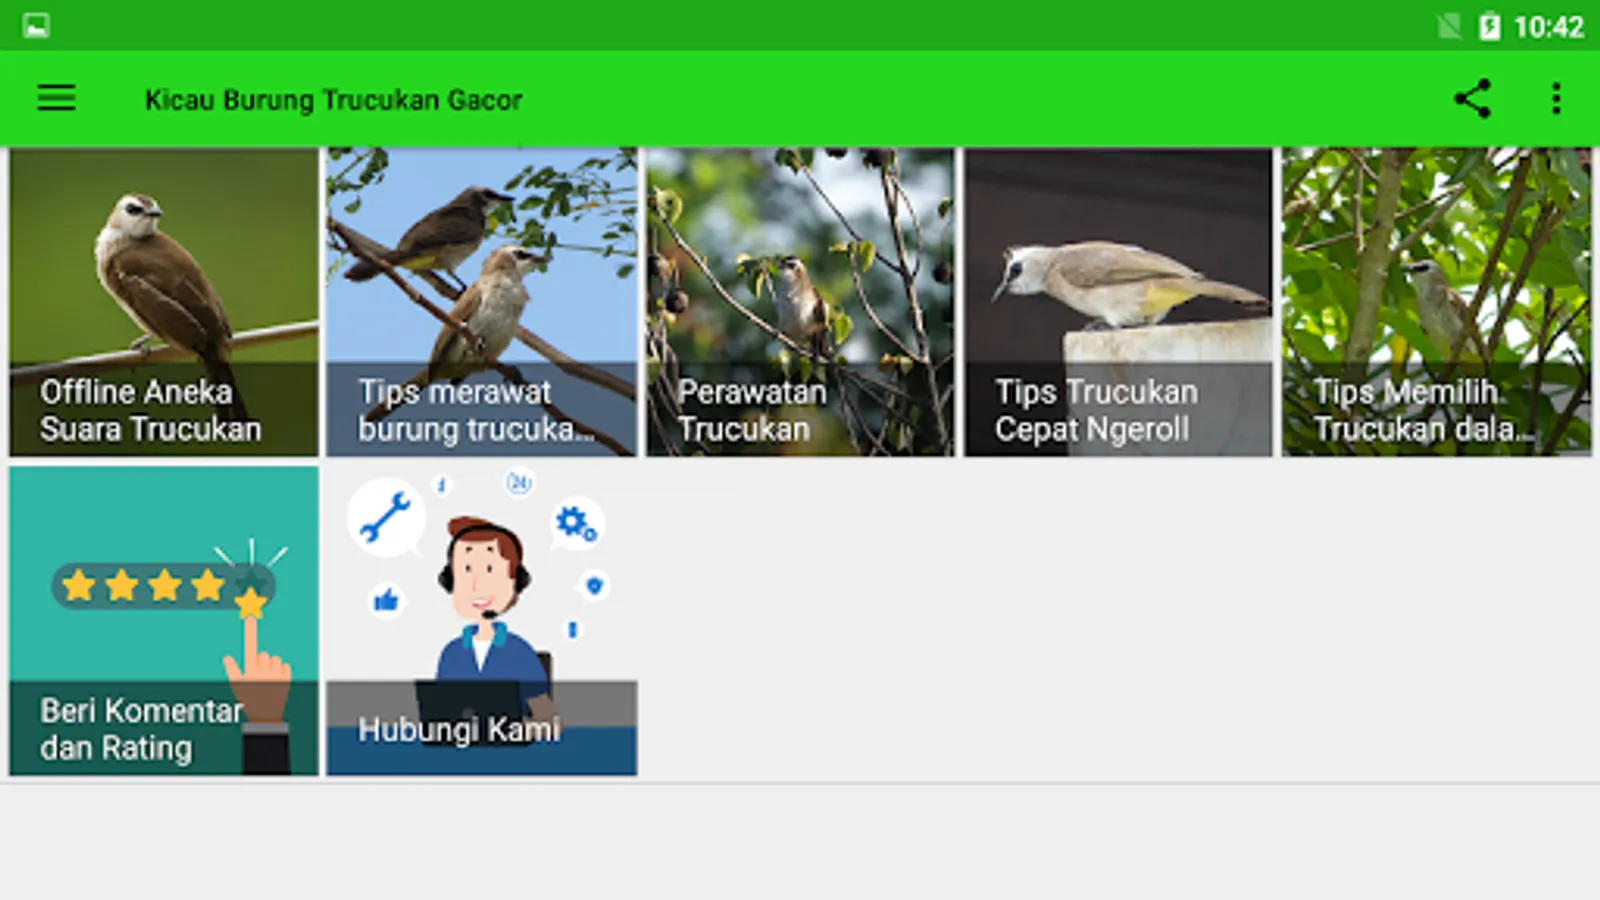1600x900 pixels.
Task: Open Tips Memilih Trucukan tile
Action: (x=1437, y=302)
